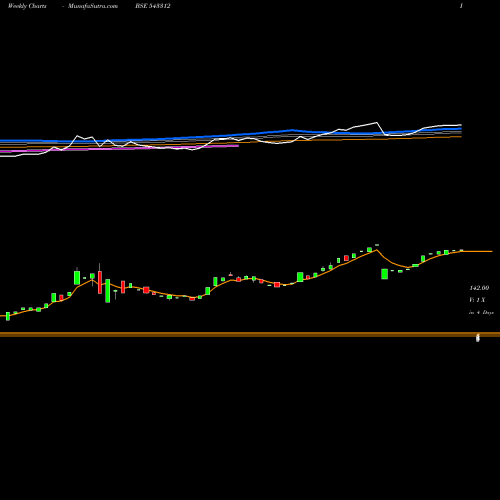This screenshot has width=500, height=500.
Task: Click the "Weekly Charts" title text
Action: [27, 6]
